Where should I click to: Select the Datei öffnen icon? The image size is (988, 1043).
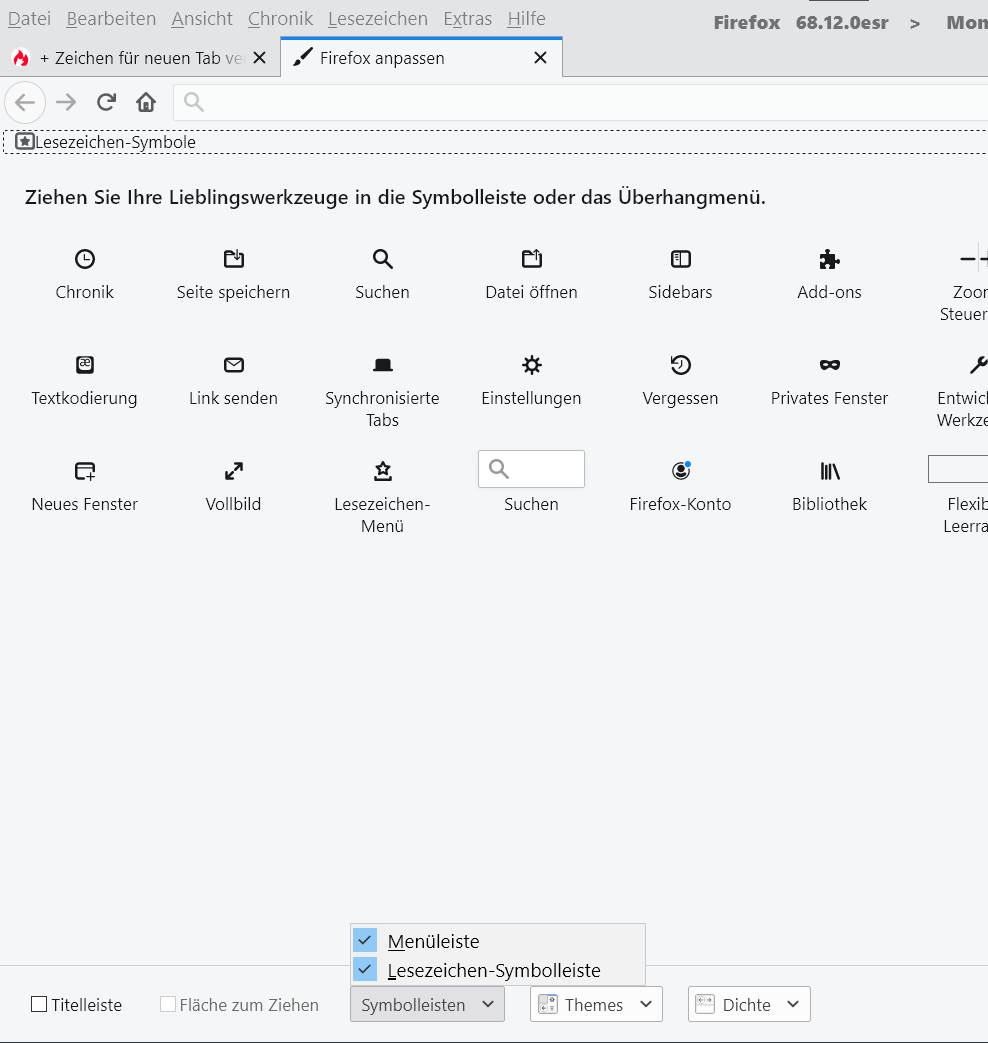click(532, 259)
